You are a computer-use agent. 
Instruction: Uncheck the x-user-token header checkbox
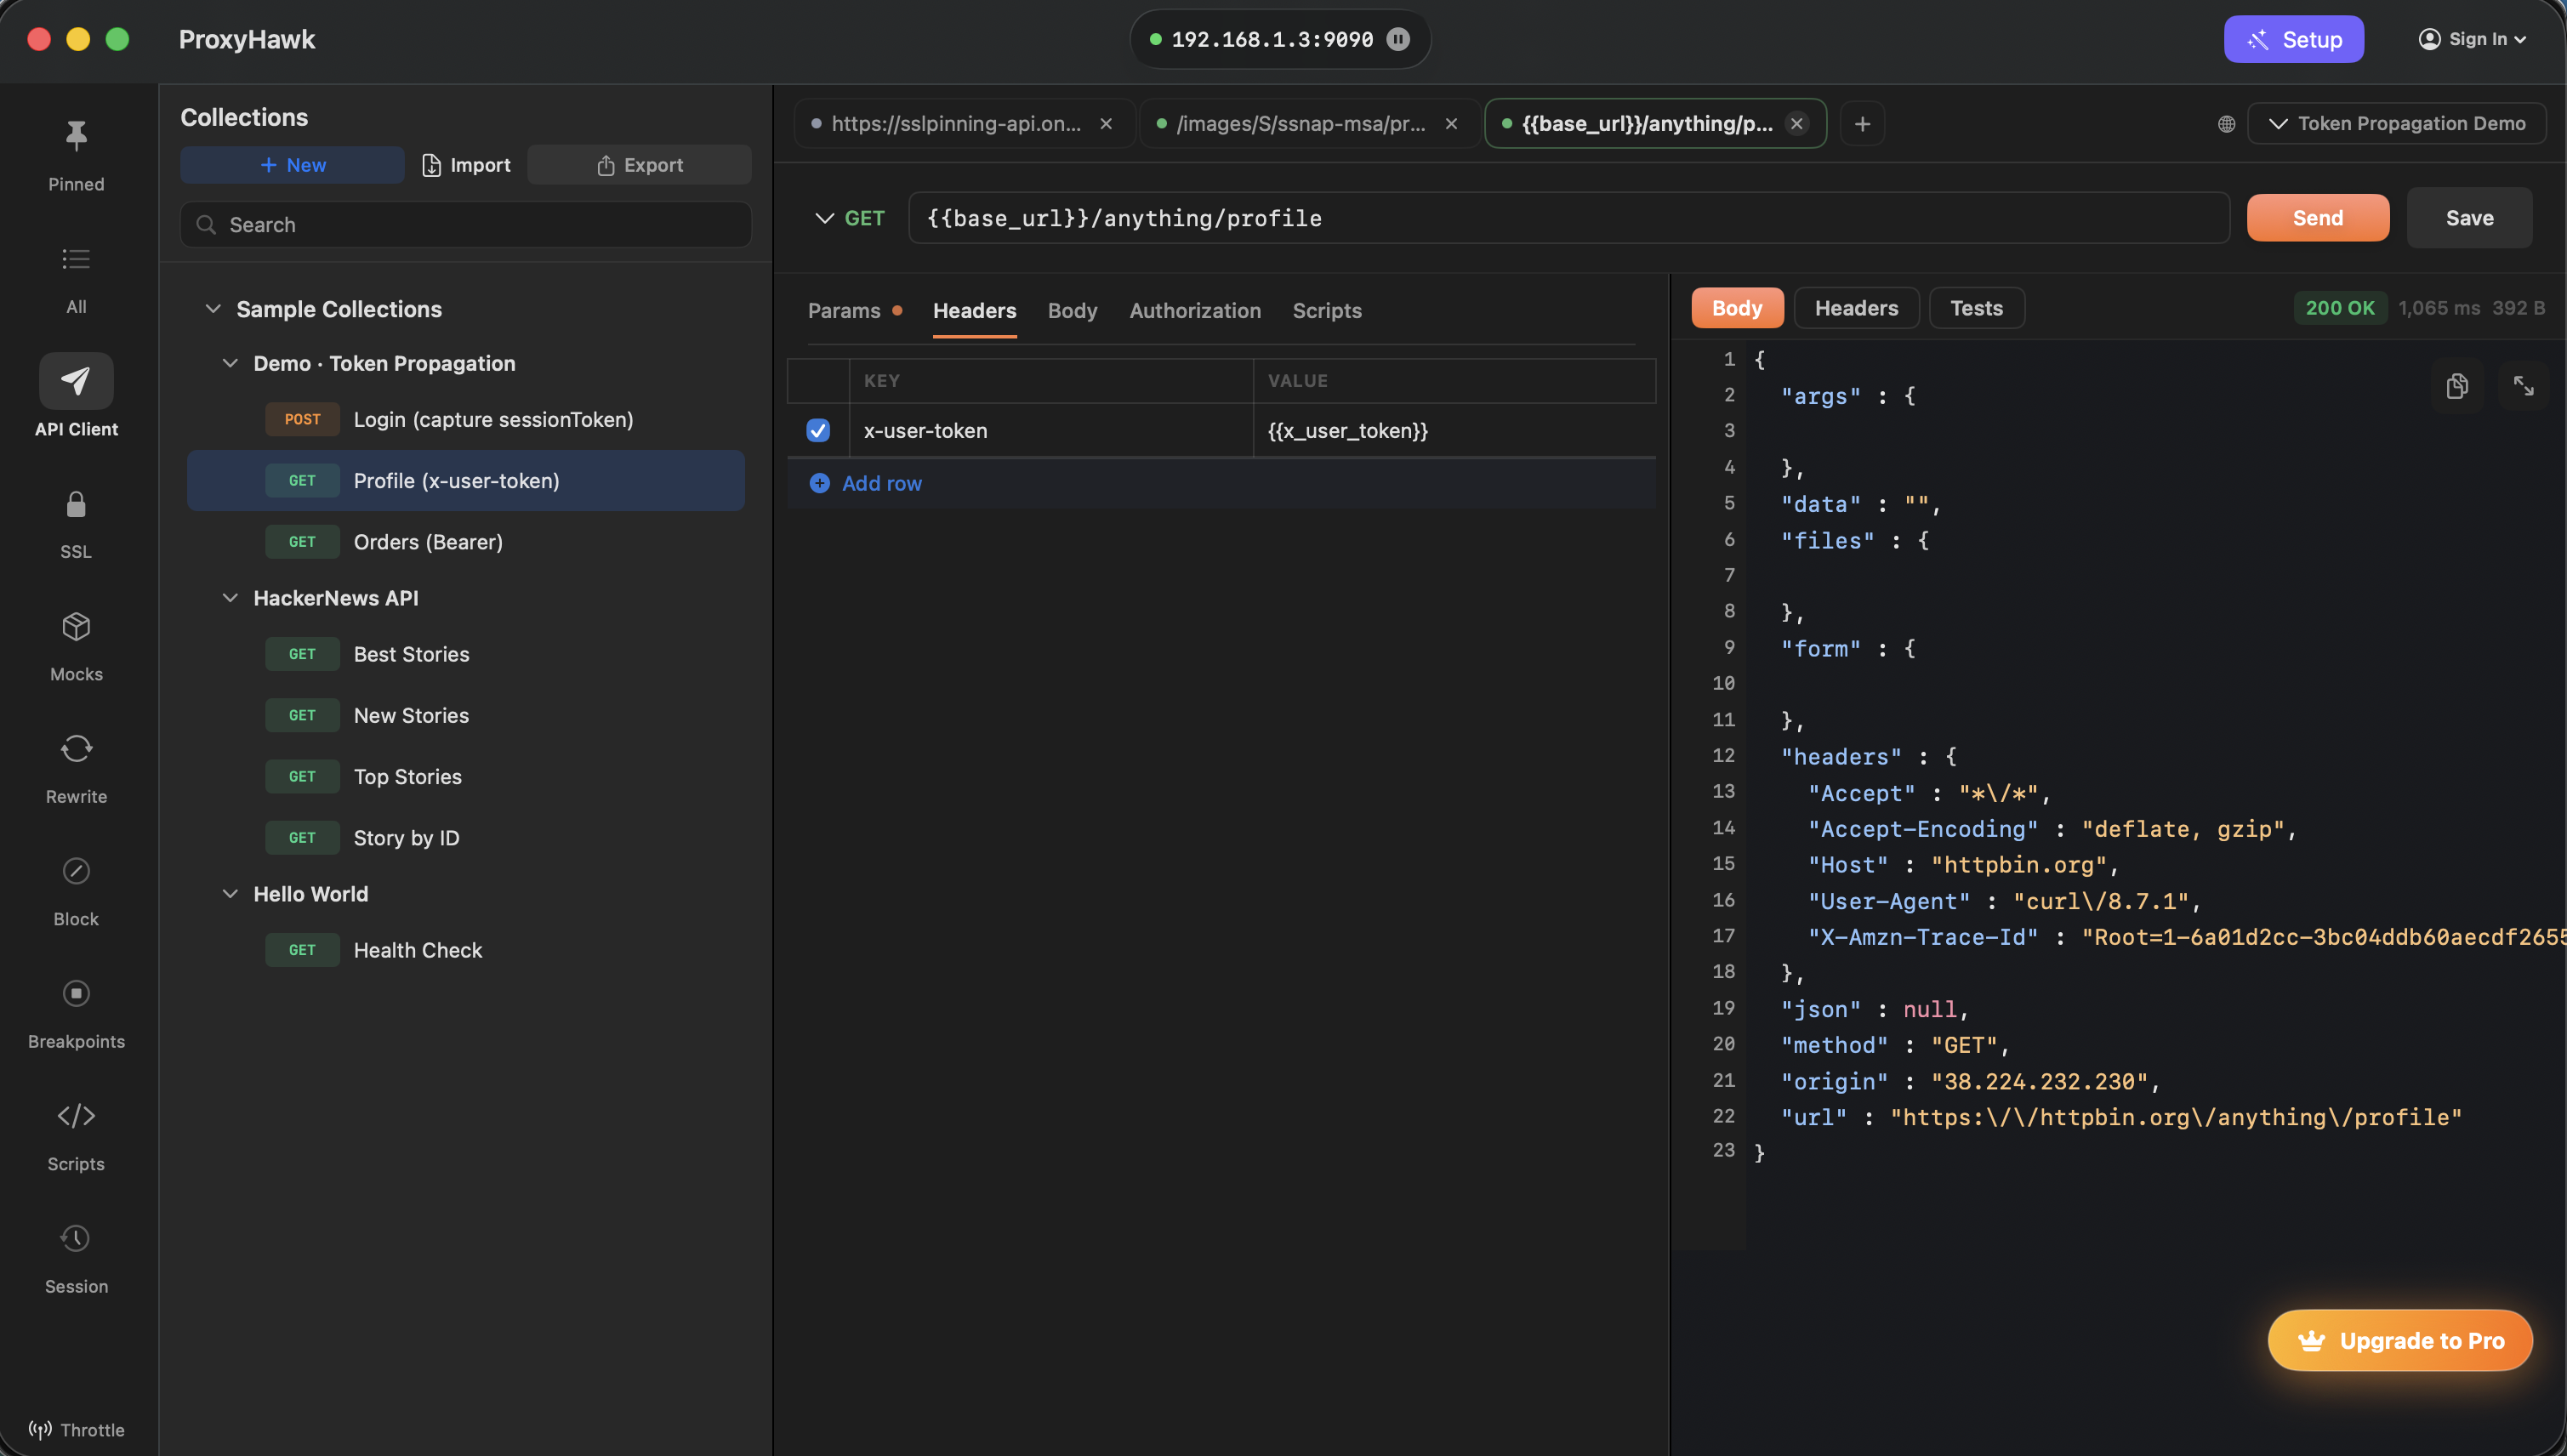coord(818,431)
